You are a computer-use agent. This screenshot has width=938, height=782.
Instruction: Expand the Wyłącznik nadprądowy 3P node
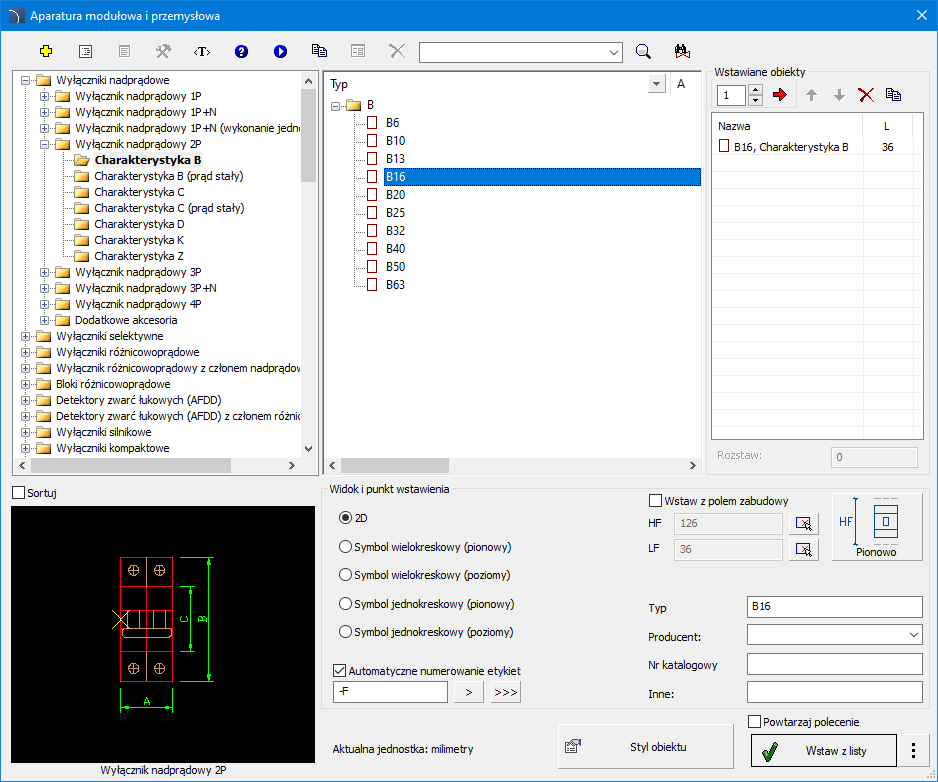pos(45,272)
